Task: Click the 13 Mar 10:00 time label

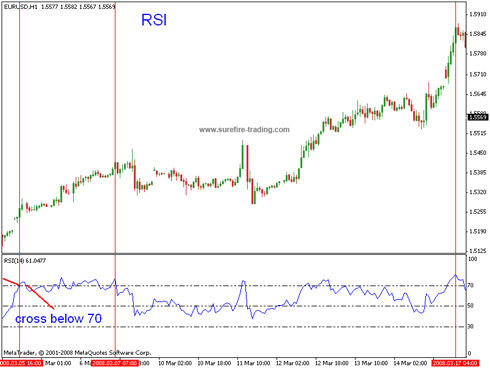Action: point(371,363)
